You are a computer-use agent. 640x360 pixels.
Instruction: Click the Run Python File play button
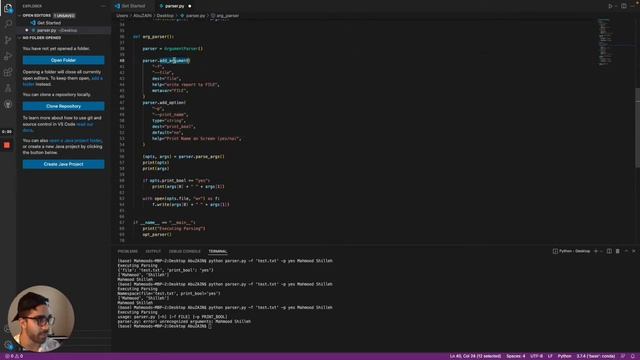coord(610,6)
